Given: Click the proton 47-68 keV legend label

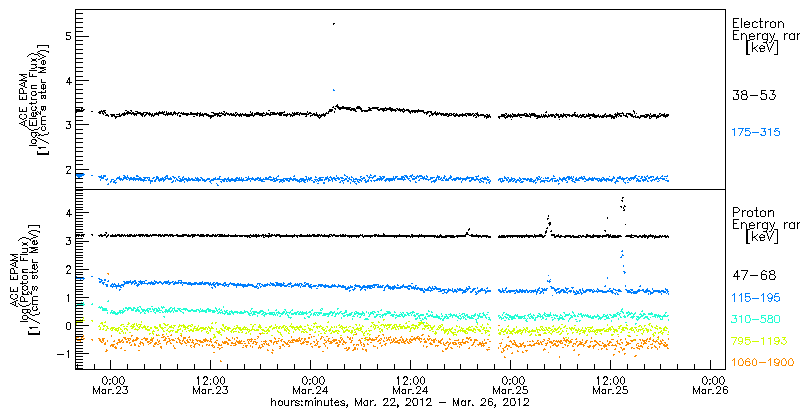Looking at the screenshot, I should 754,275.
